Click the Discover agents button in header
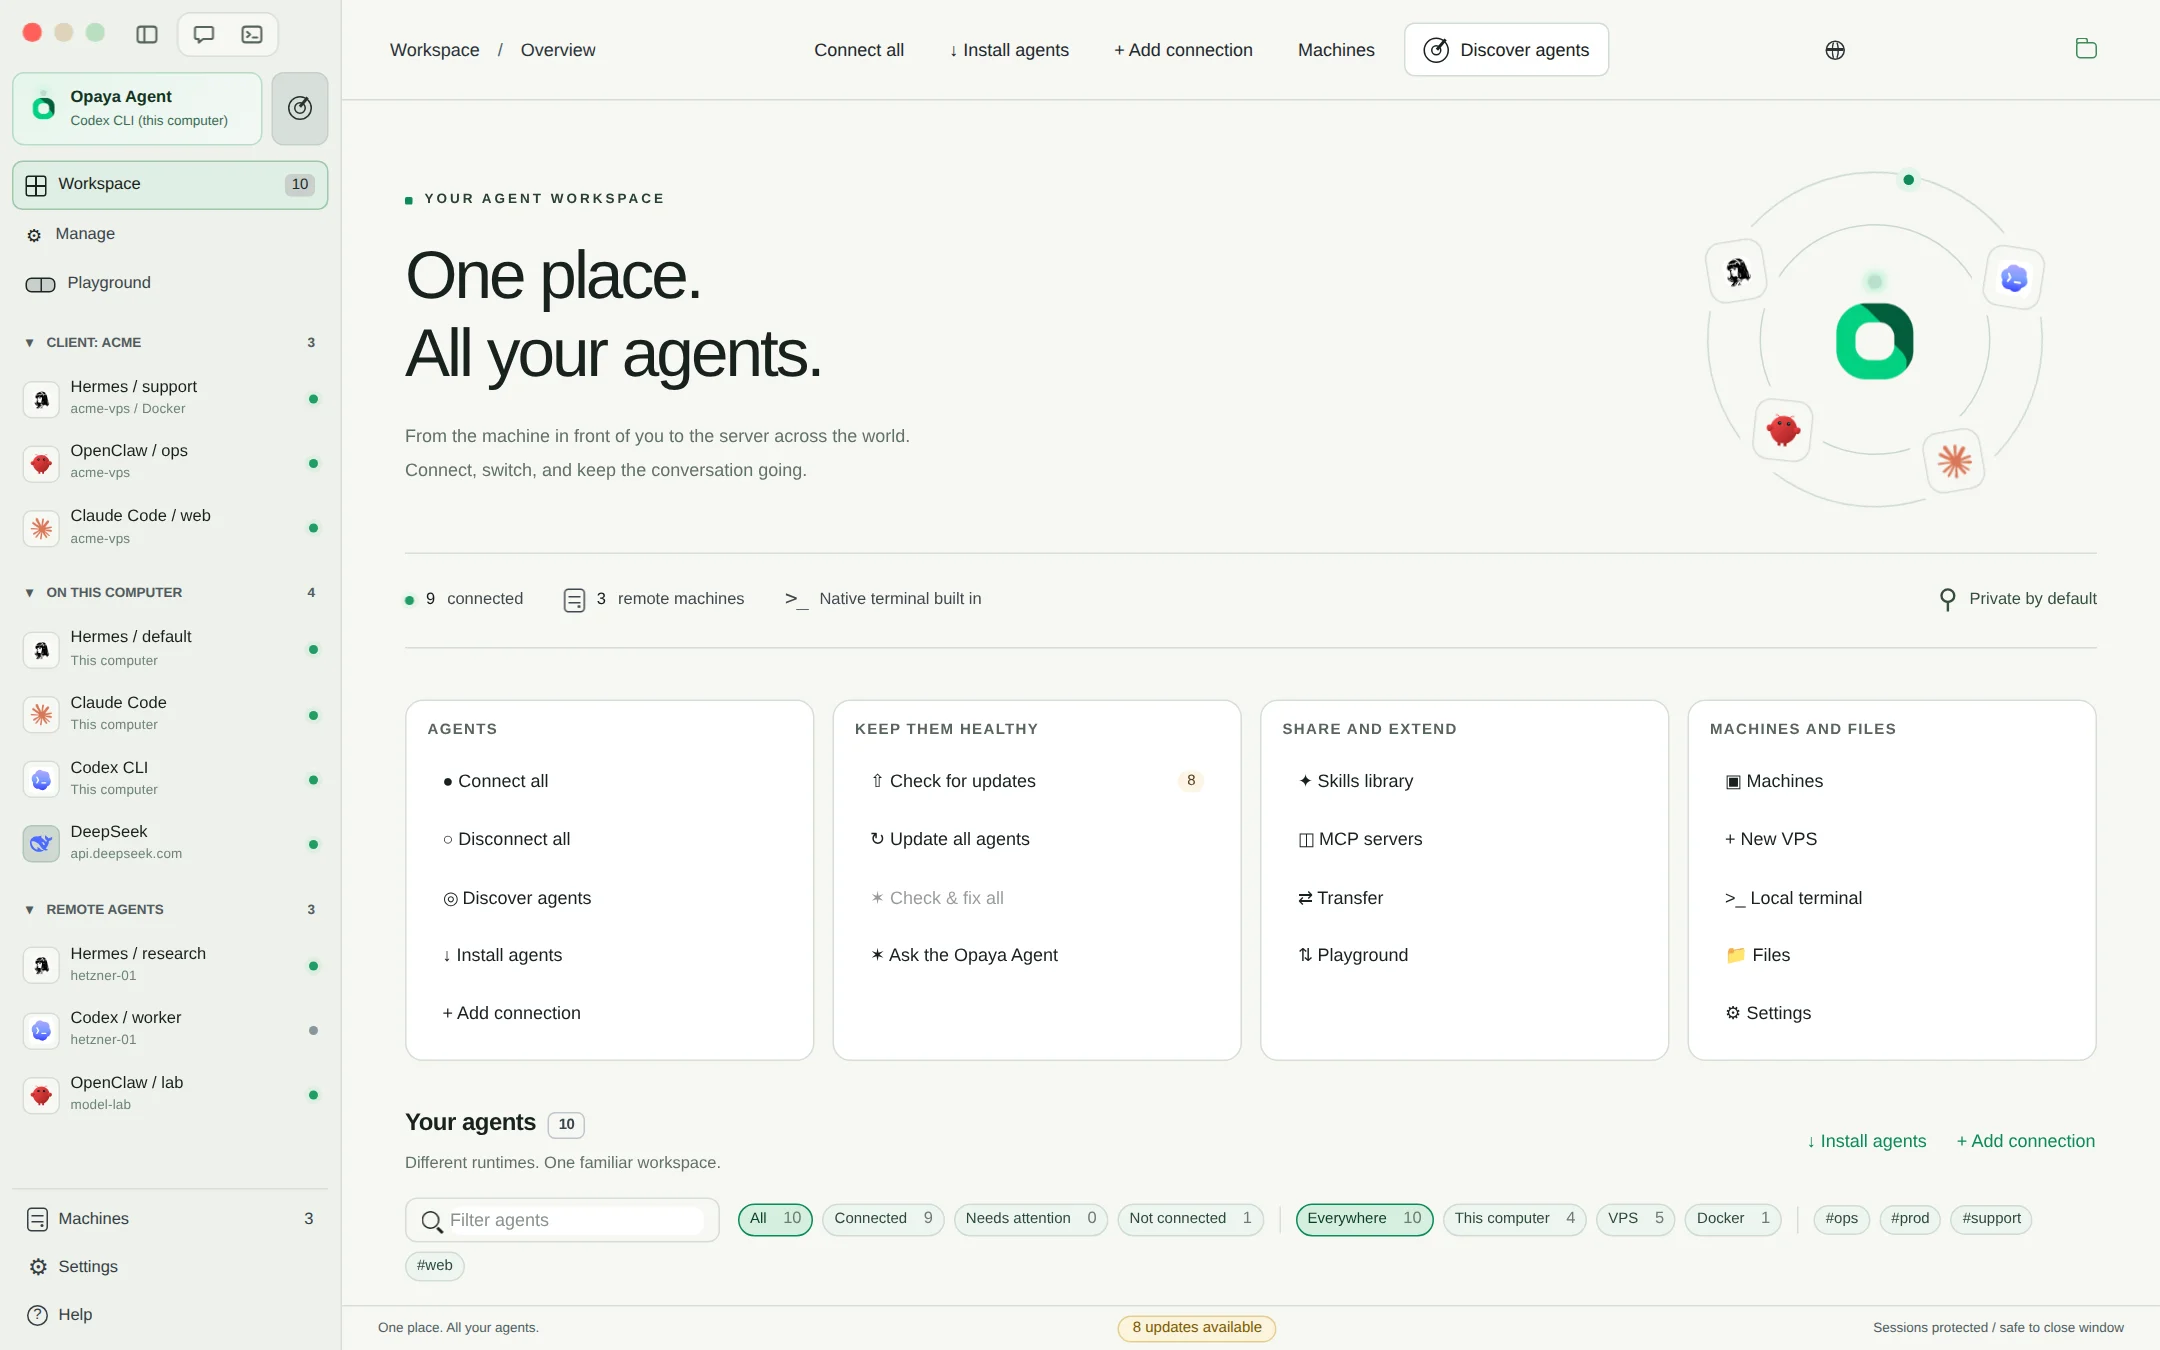This screenshot has width=2160, height=1350. (x=1506, y=50)
